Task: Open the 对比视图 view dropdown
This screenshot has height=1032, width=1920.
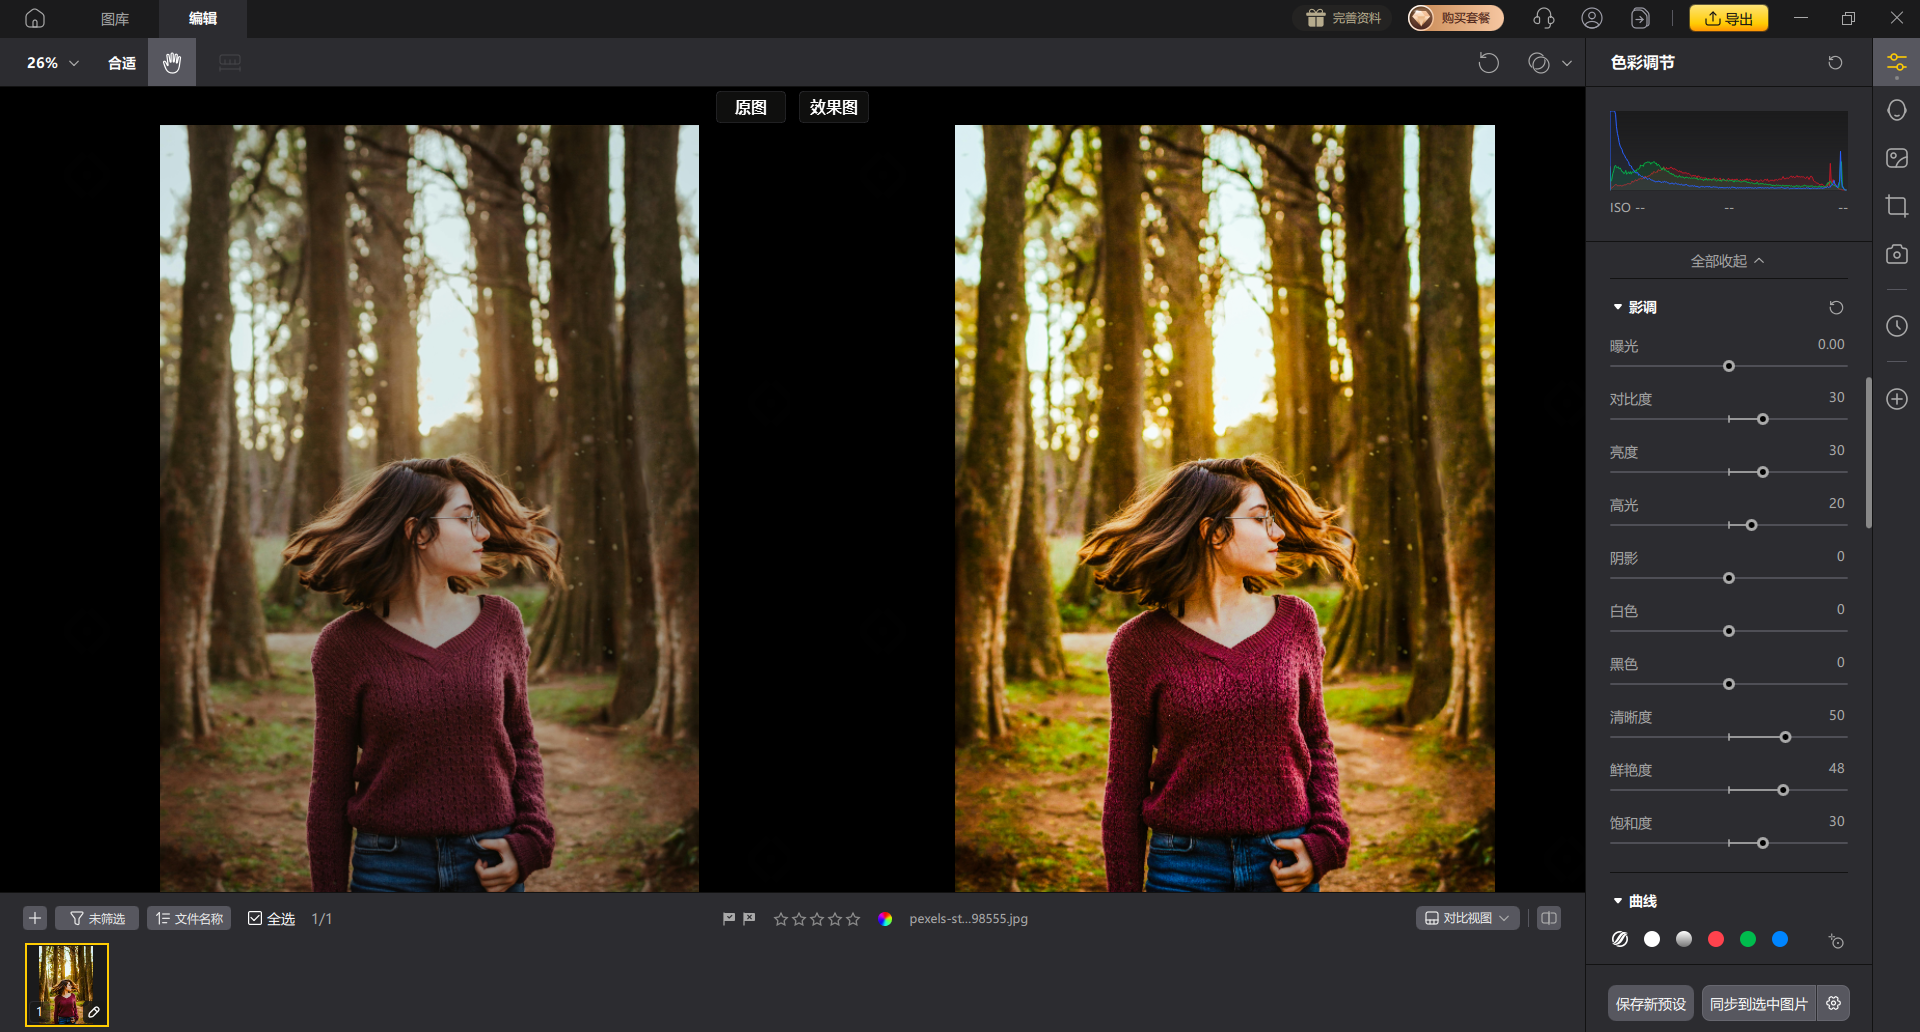Action: (1467, 918)
